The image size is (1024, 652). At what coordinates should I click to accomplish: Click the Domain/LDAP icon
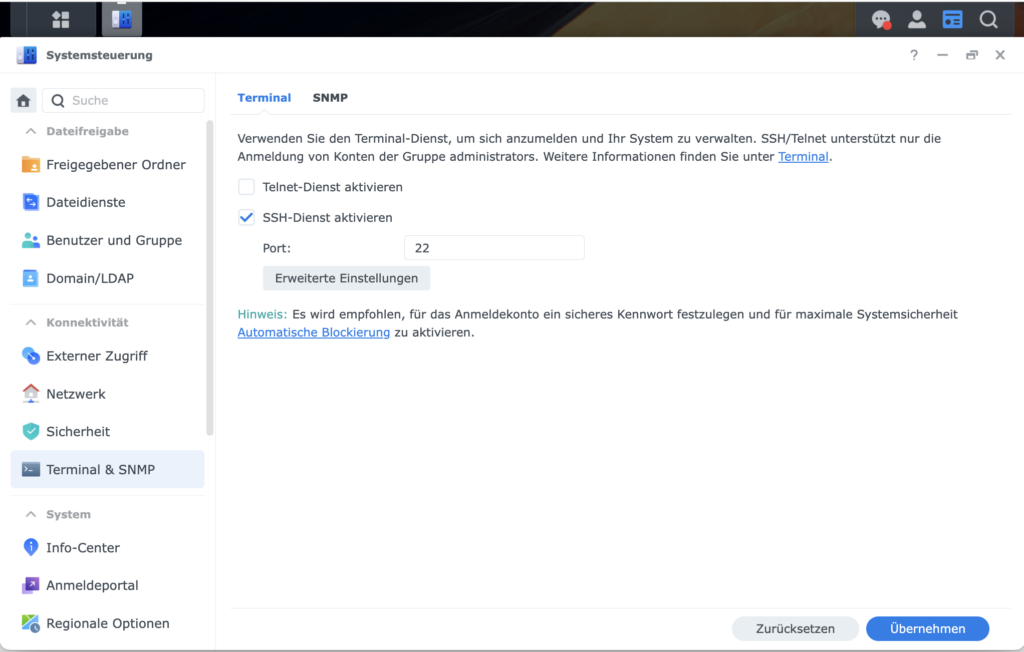(x=31, y=278)
